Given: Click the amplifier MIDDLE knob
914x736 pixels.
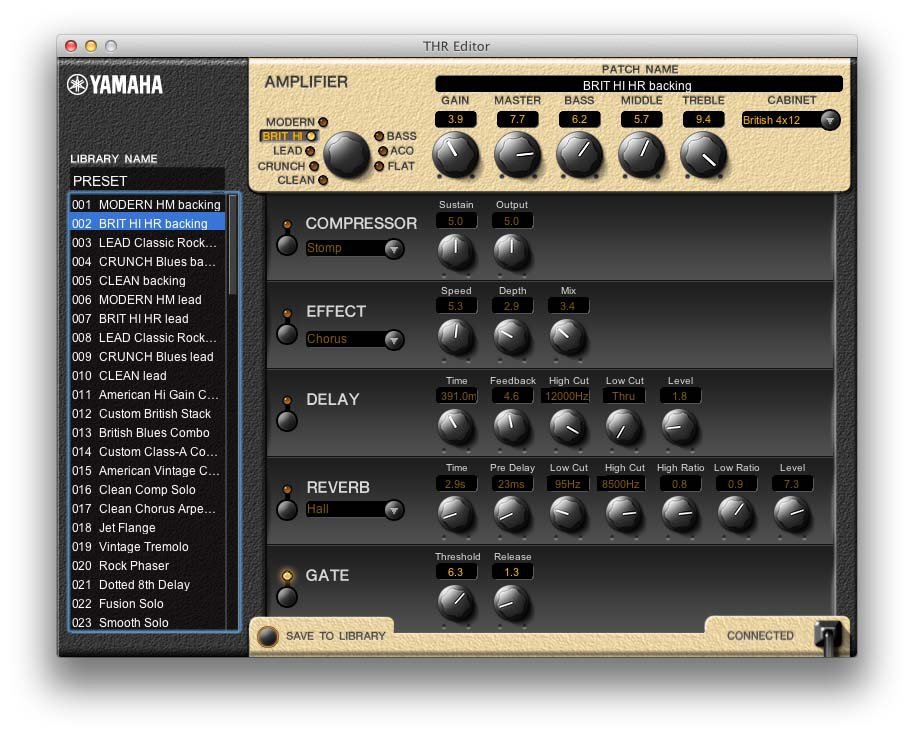Looking at the screenshot, I should pyautogui.click(x=641, y=154).
